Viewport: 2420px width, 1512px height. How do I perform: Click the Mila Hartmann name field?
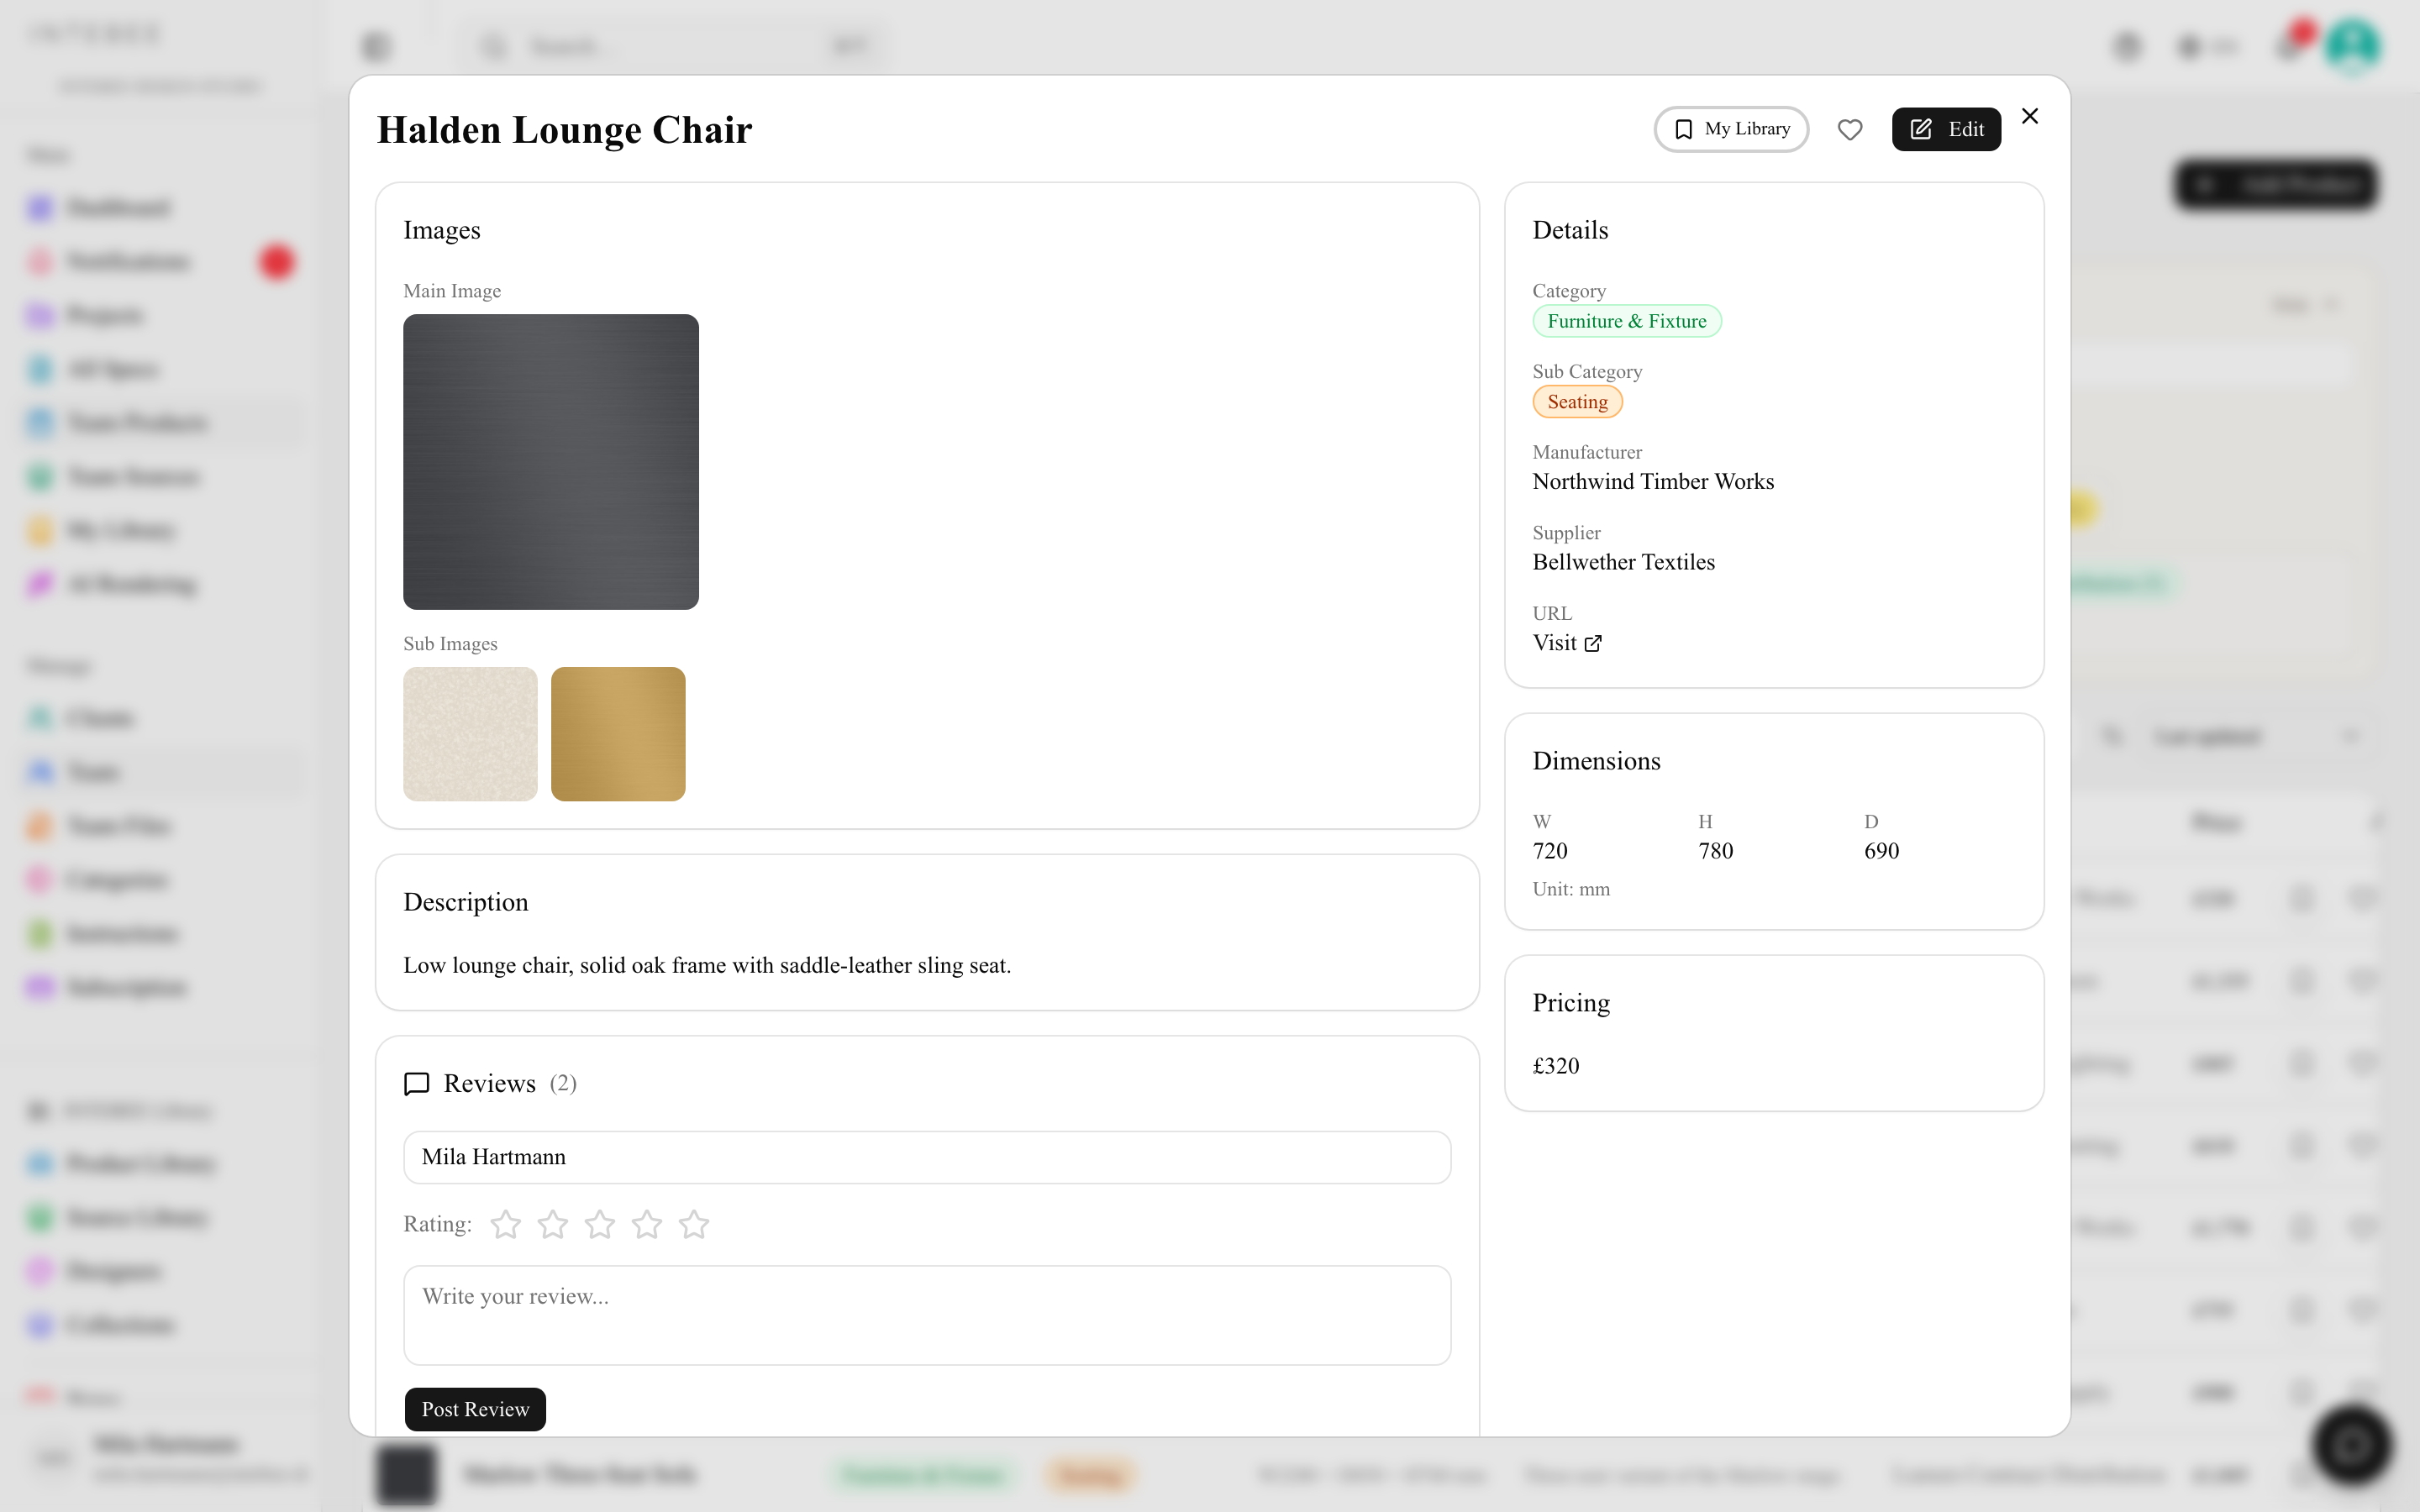tap(927, 1157)
